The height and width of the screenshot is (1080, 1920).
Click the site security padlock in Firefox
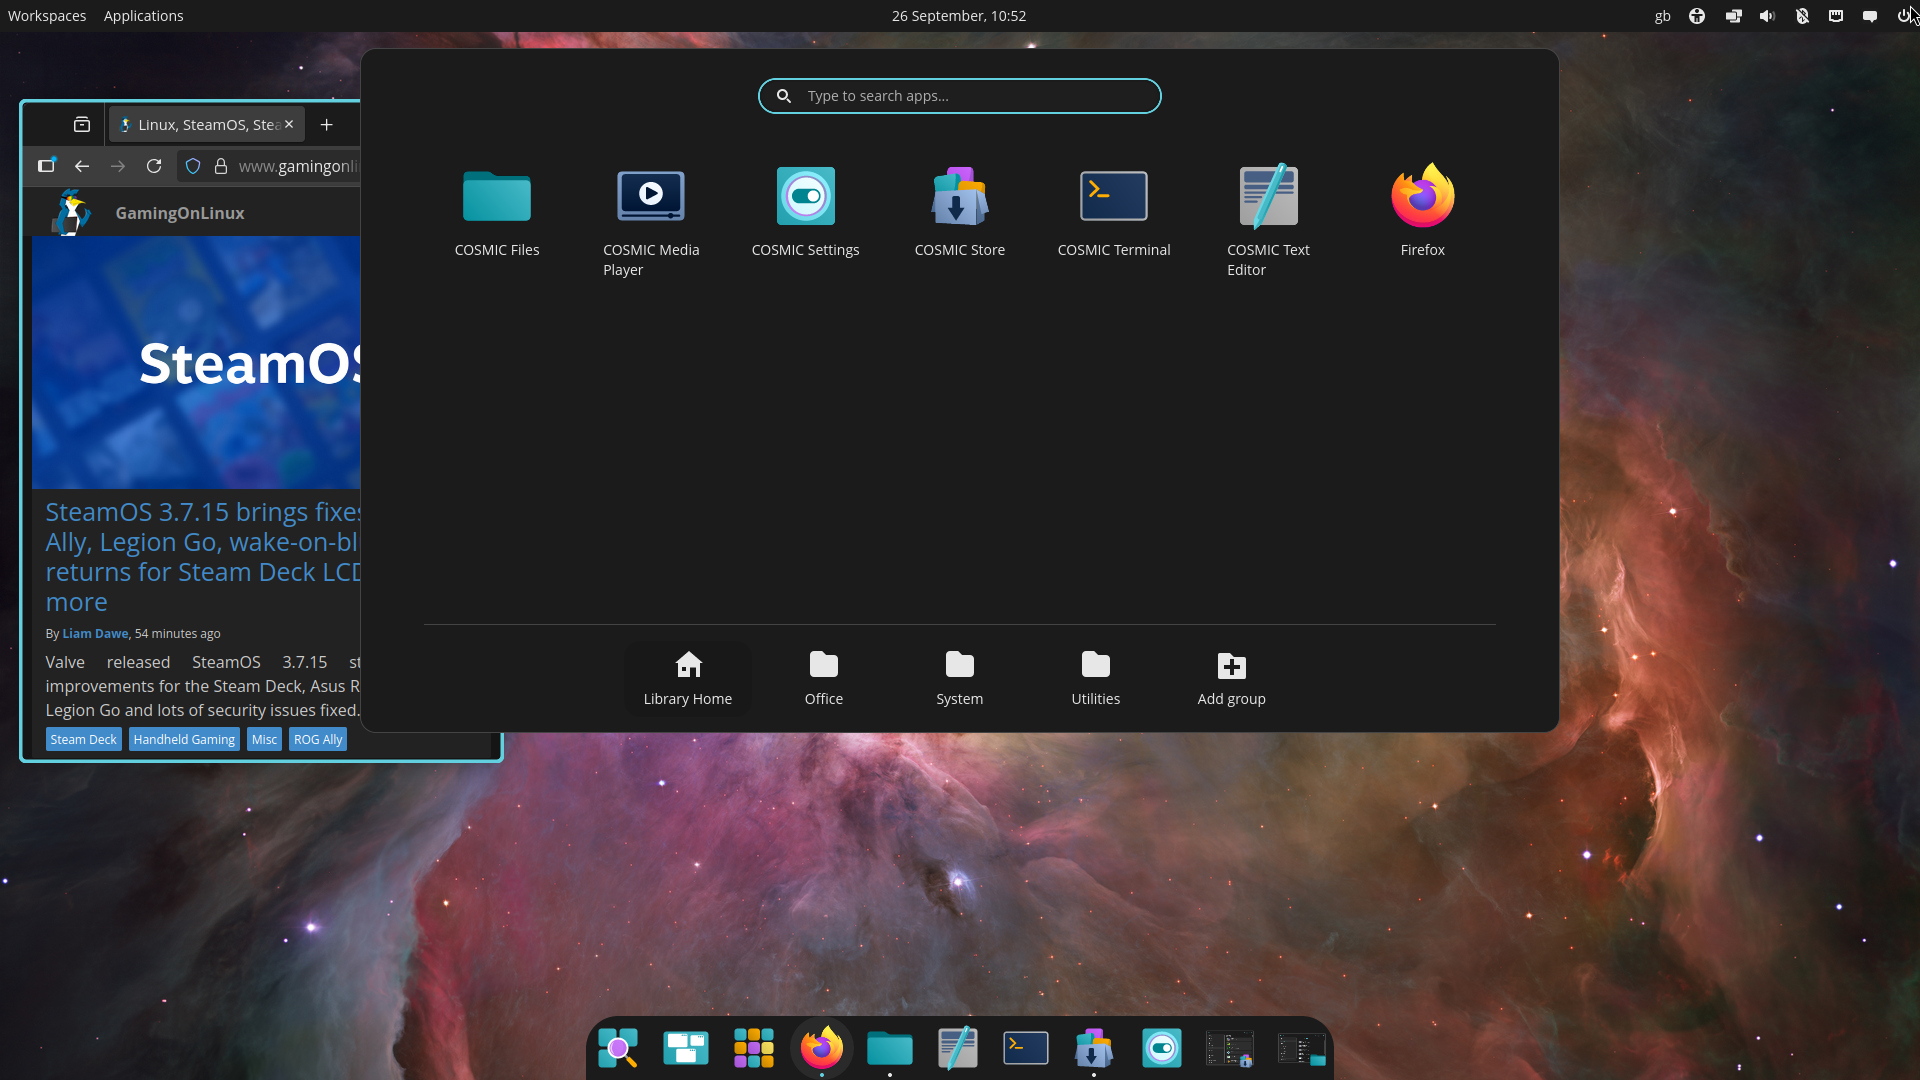click(221, 166)
